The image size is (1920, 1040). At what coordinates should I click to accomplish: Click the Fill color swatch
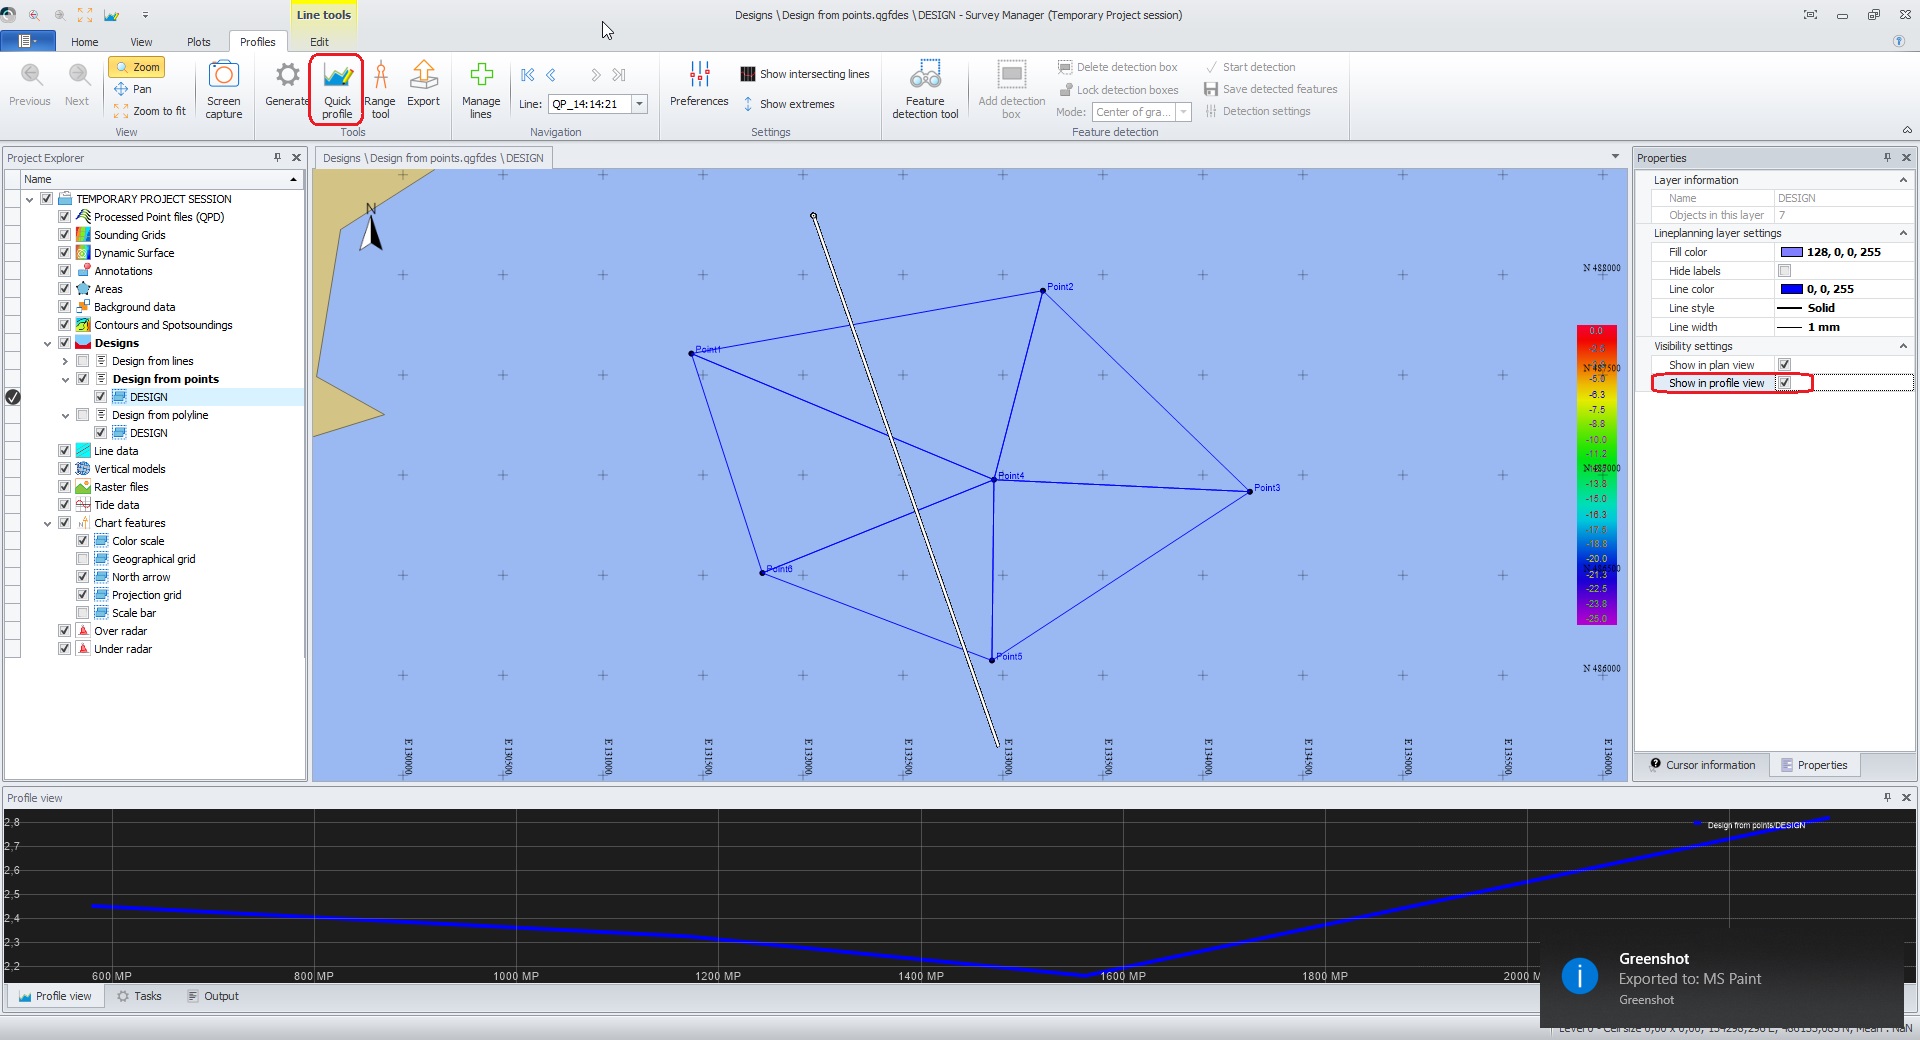1791,252
